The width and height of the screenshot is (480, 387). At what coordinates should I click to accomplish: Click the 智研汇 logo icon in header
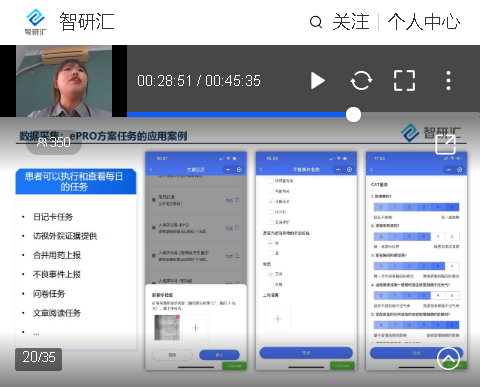coord(35,22)
